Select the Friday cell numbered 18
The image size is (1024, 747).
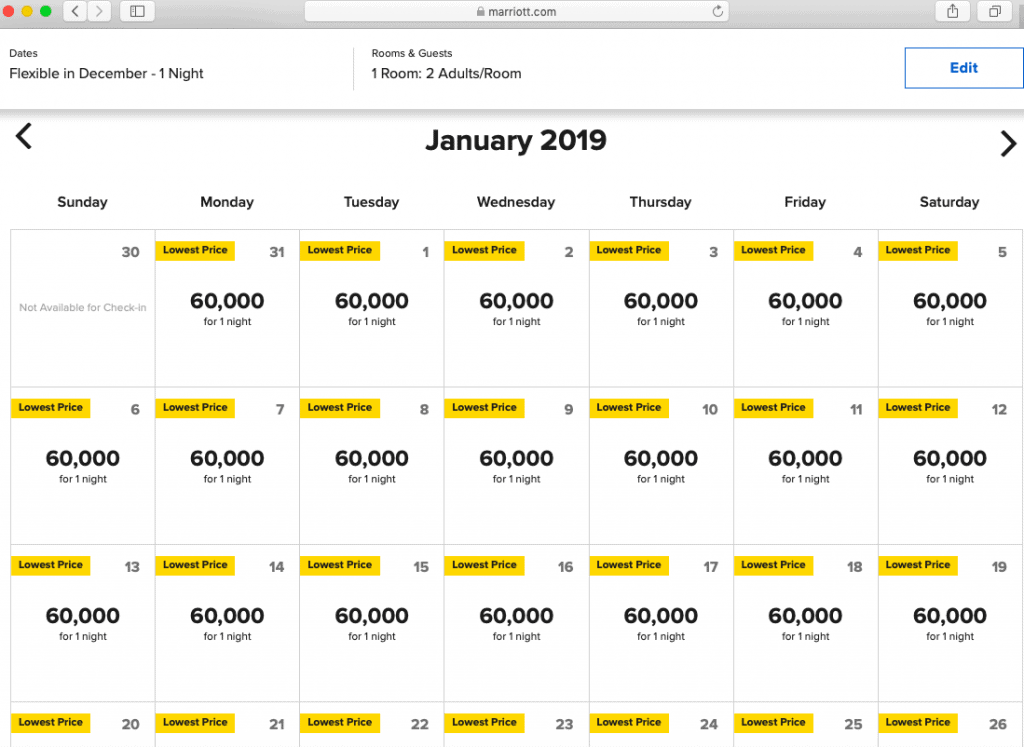tap(805, 623)
